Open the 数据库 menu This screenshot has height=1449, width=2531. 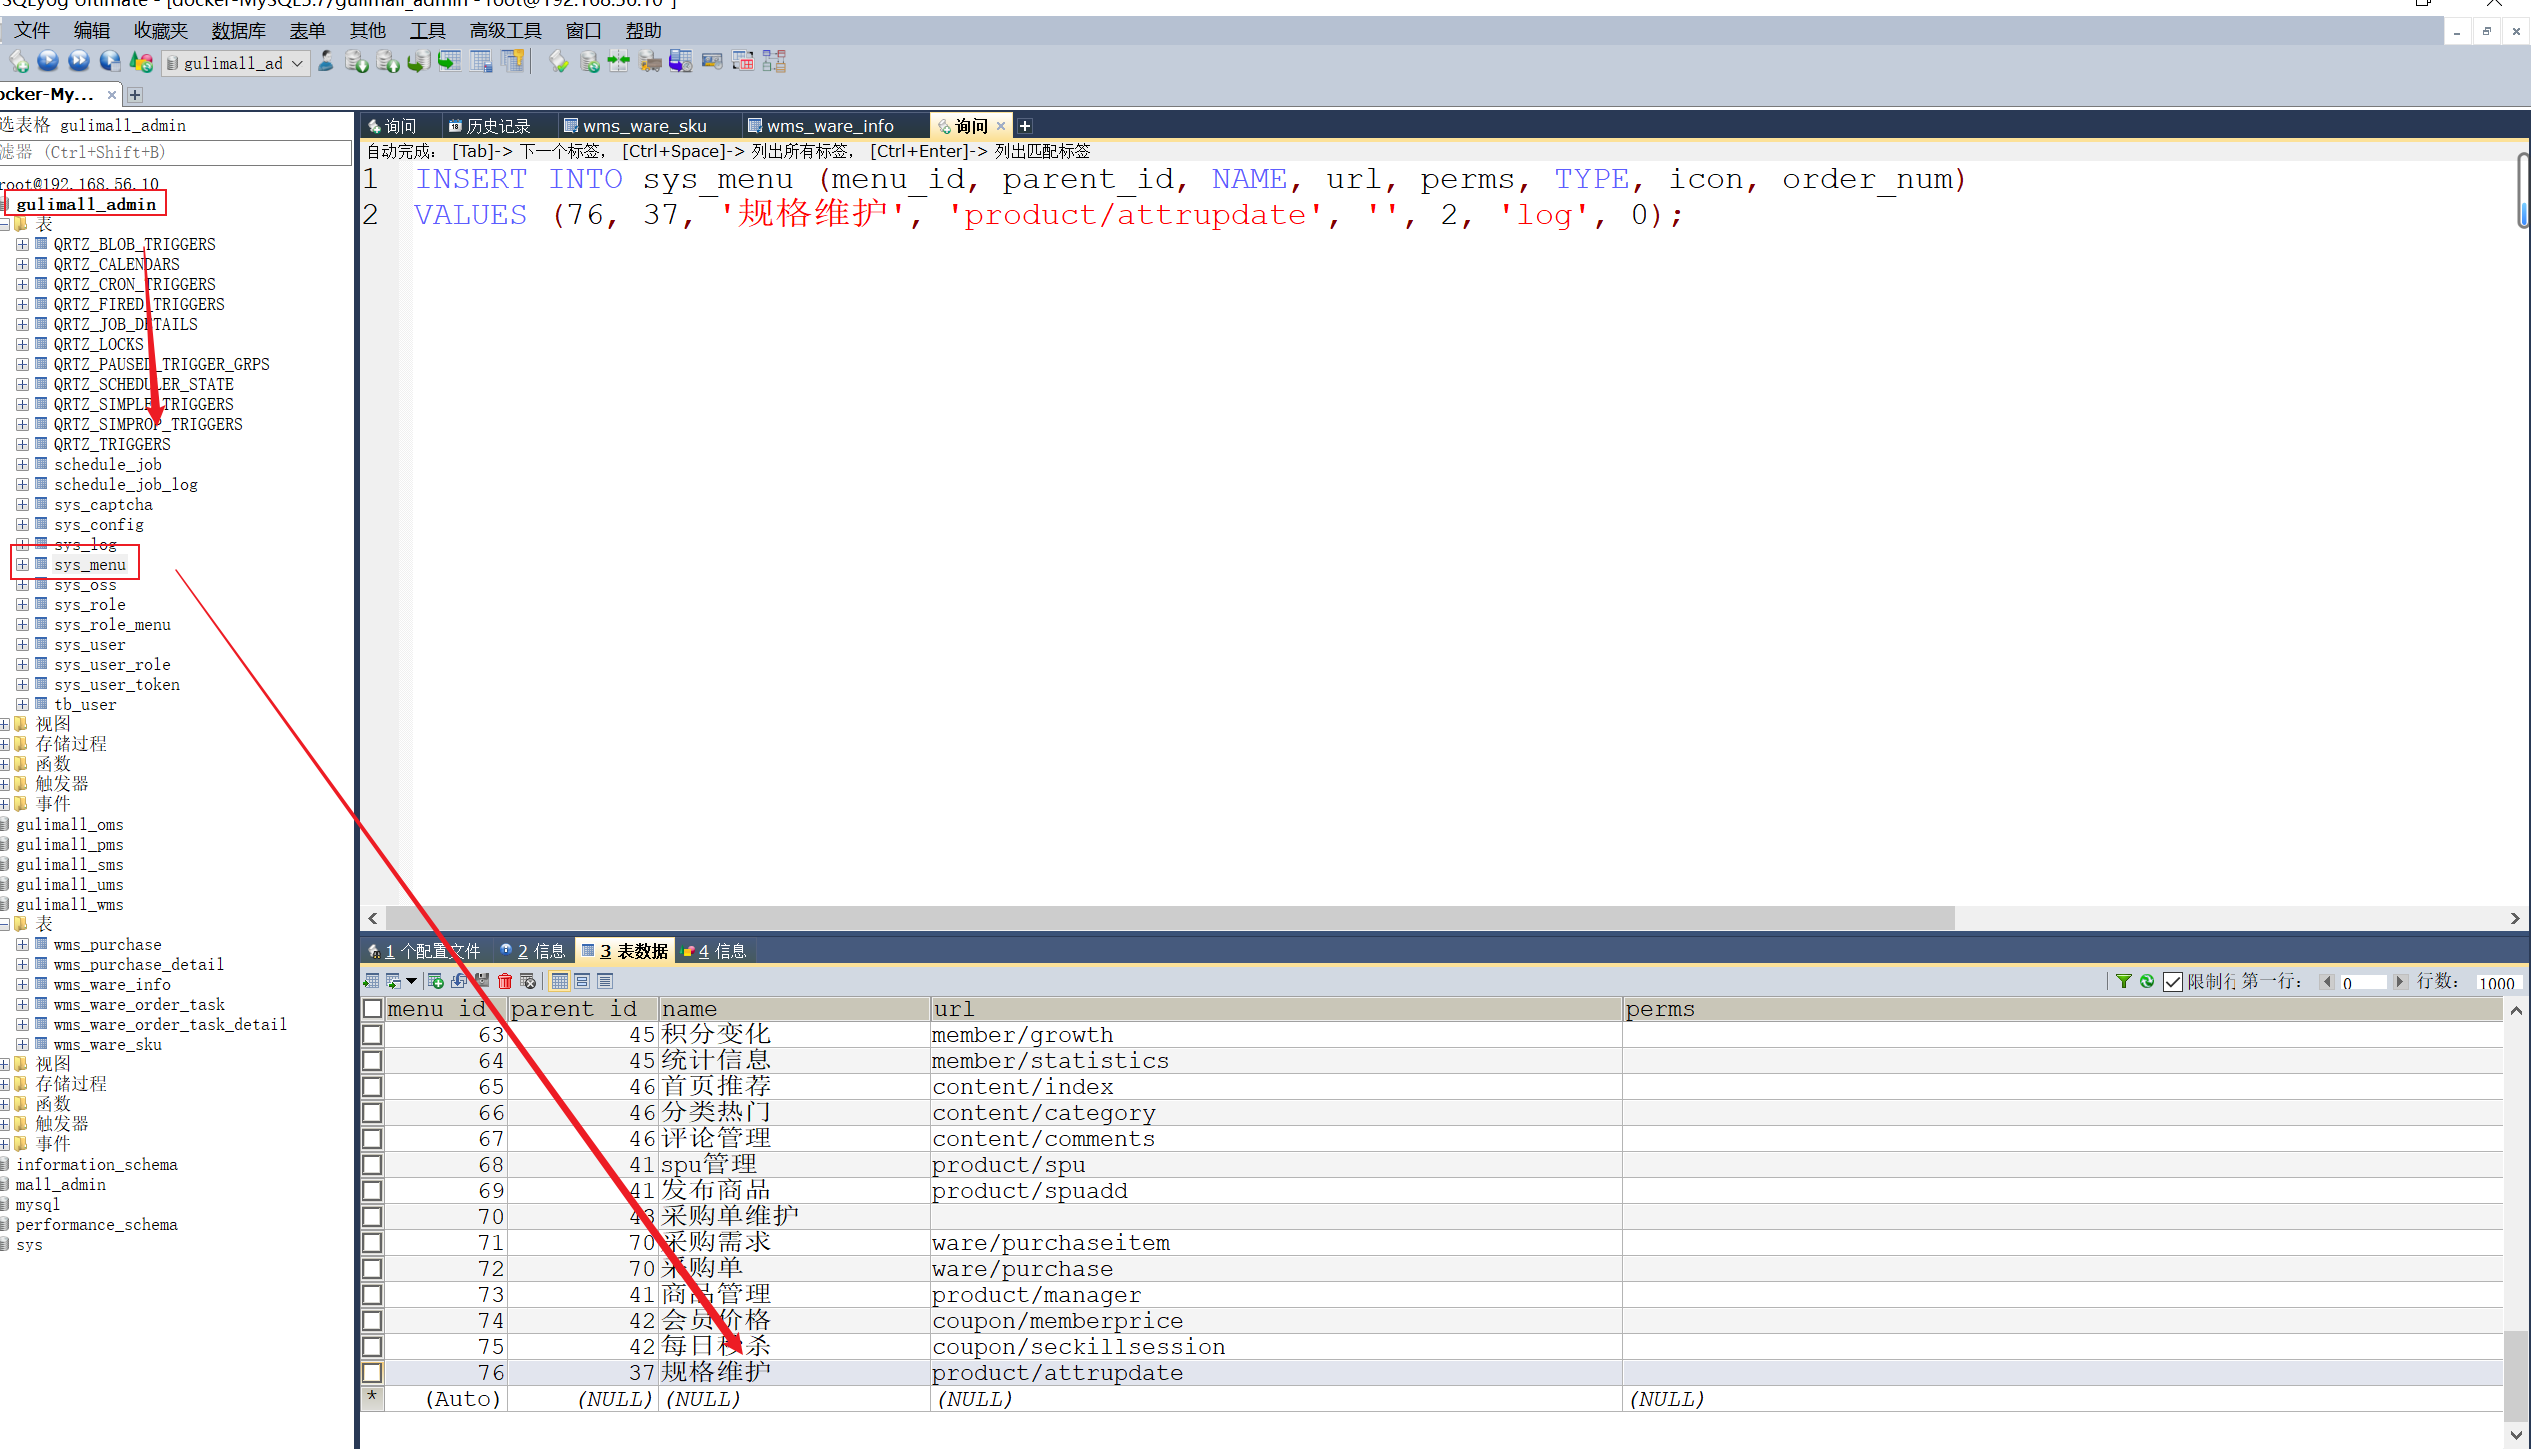tap(238, 31)
